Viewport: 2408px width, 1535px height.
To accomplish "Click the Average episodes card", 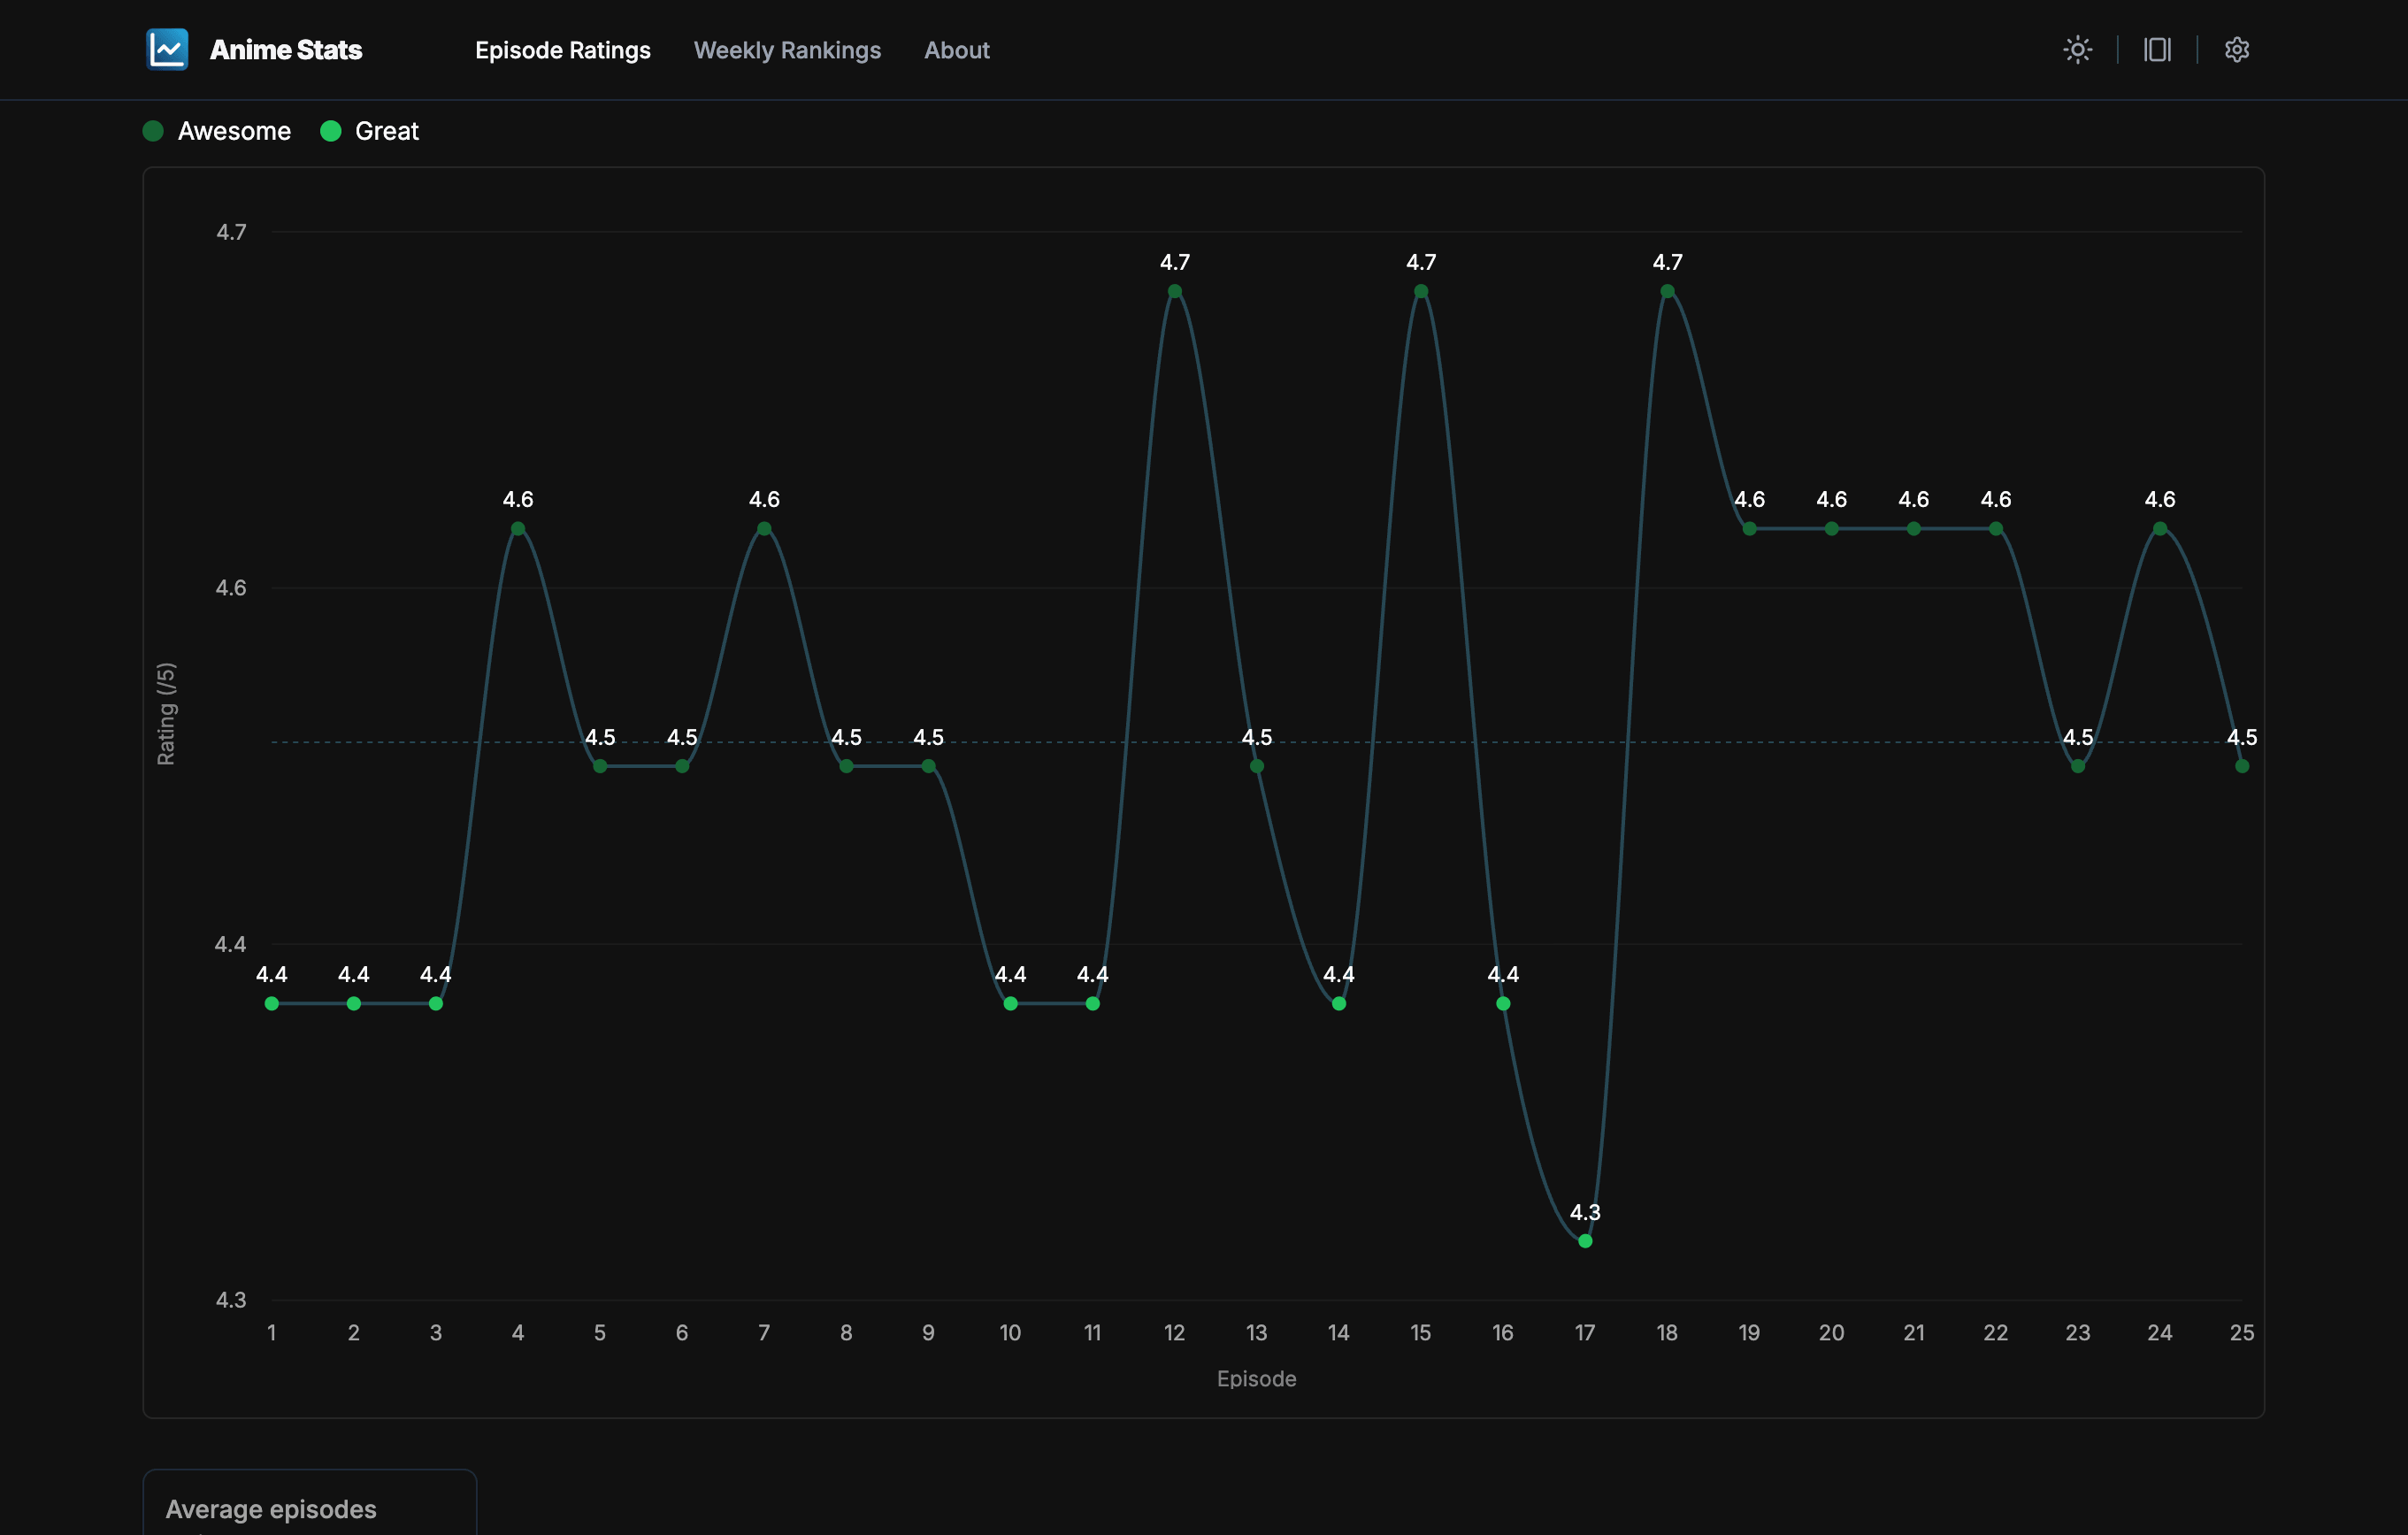I will tap(309, 1505).
